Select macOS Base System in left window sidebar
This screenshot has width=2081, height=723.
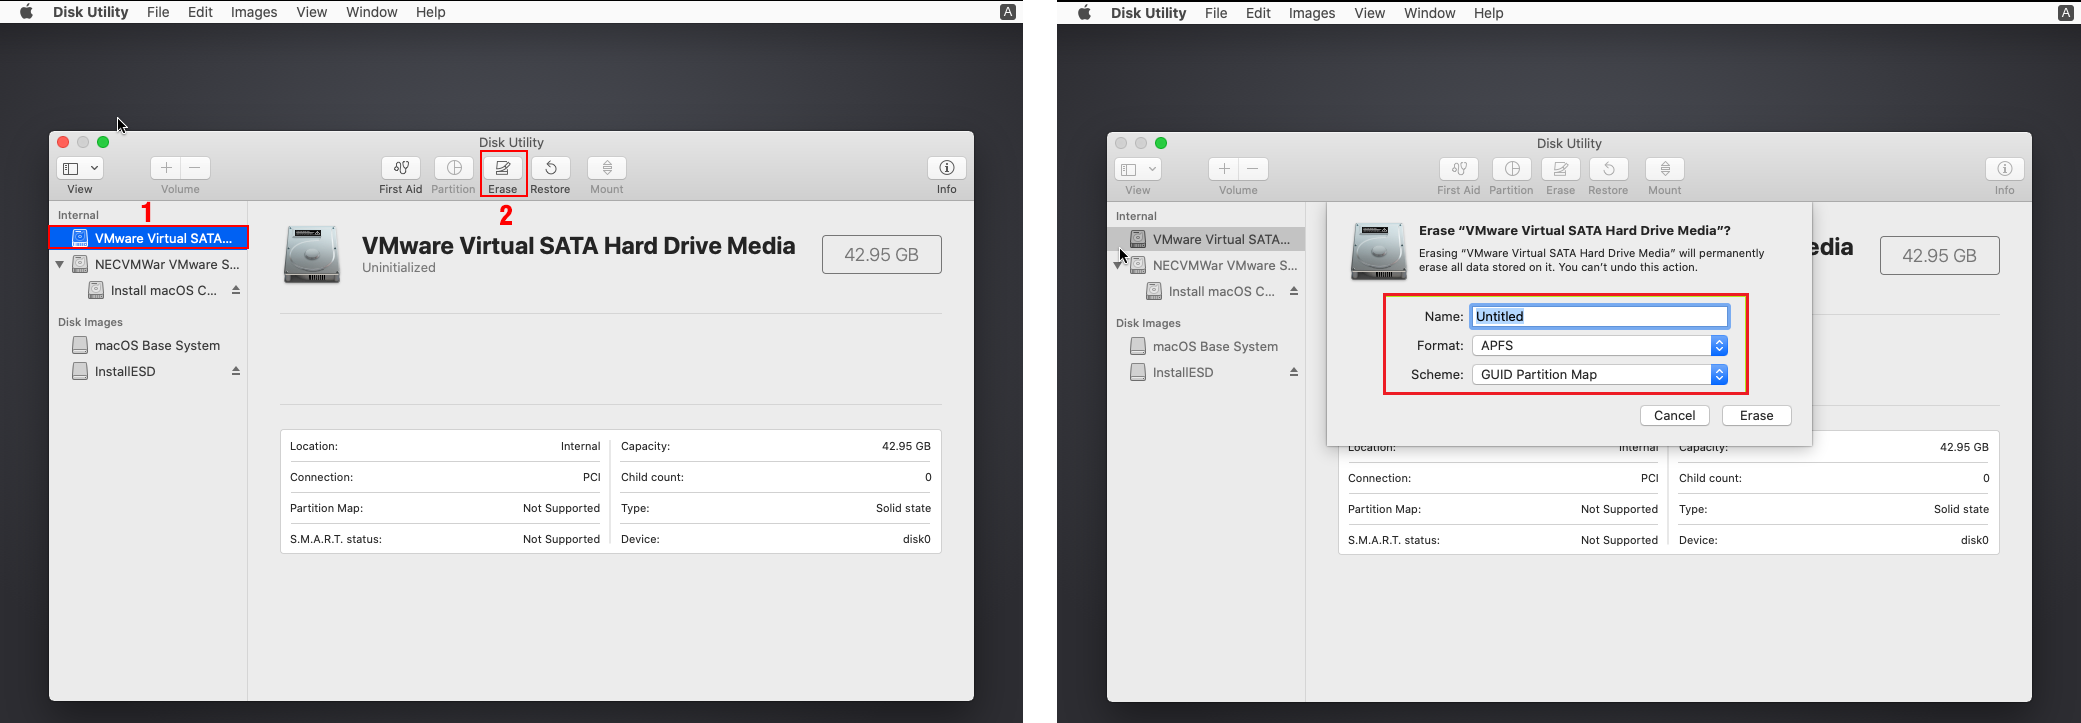point(157,345)
